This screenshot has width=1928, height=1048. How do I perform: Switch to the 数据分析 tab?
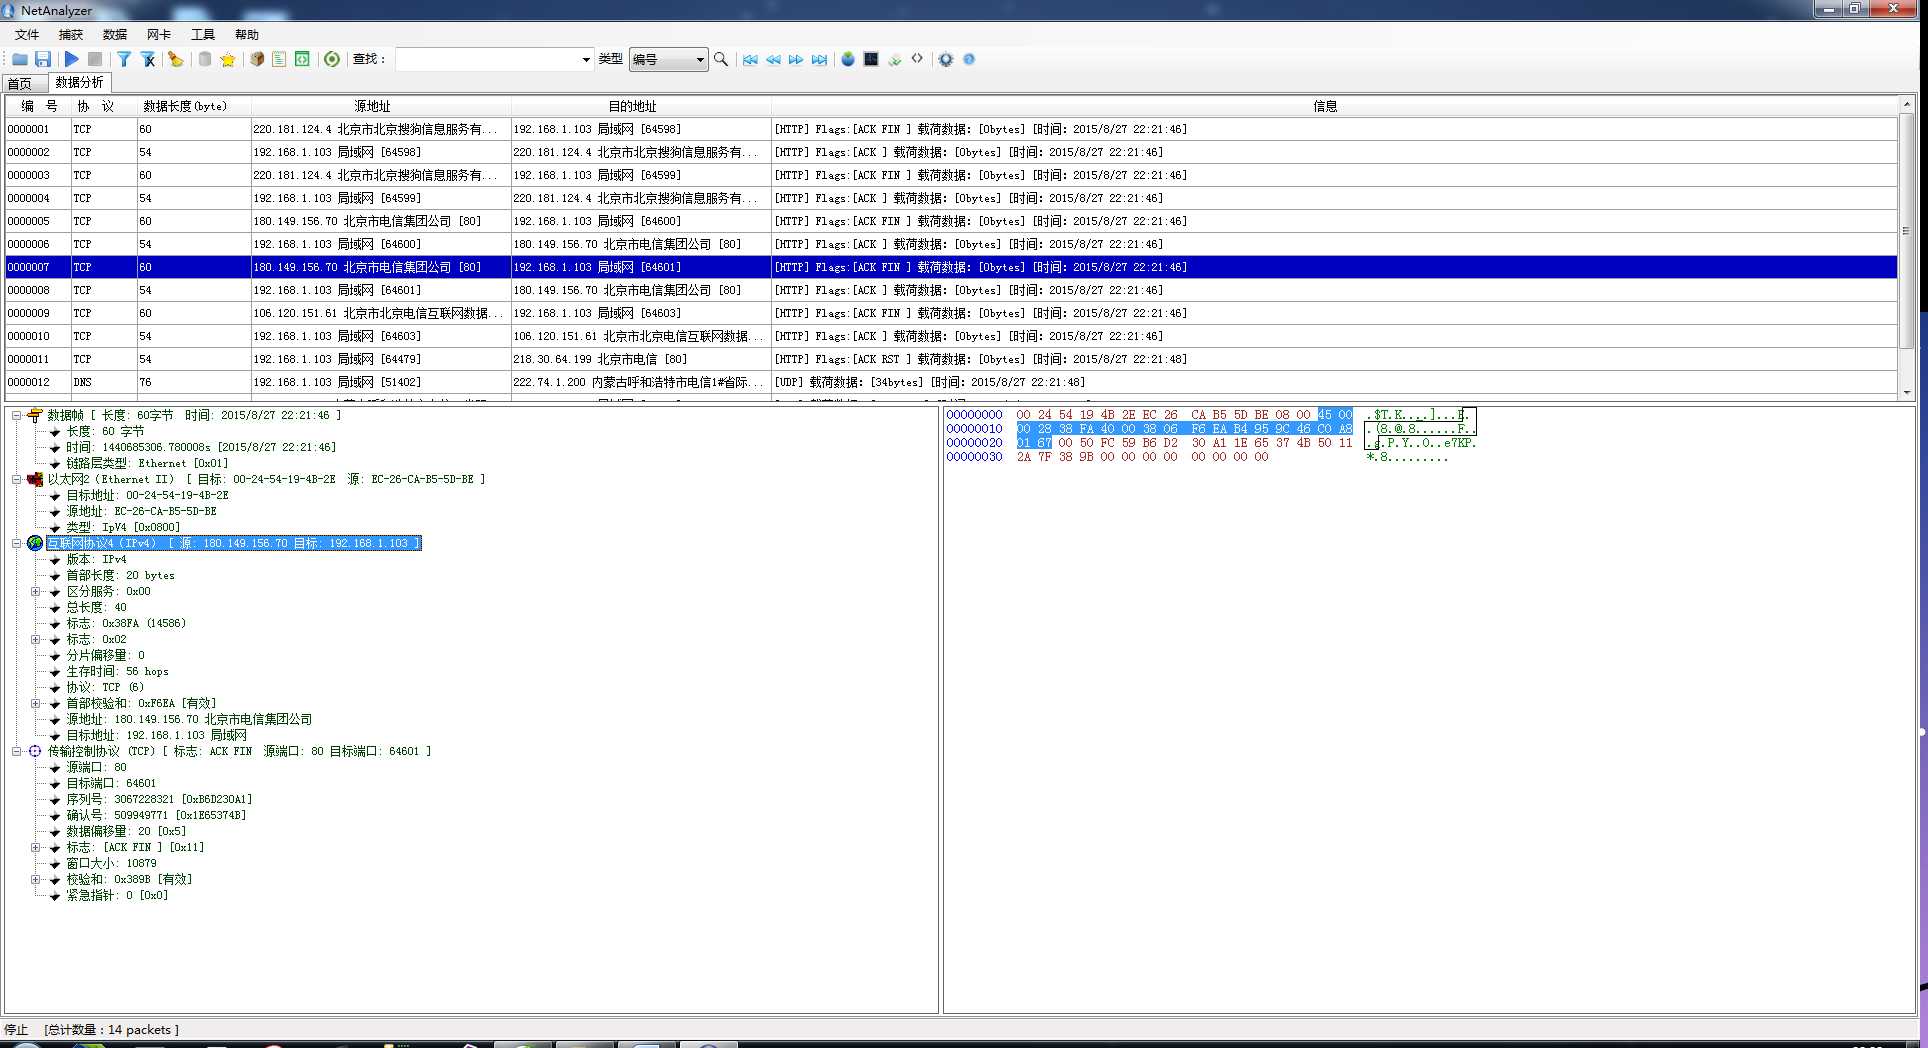[79, 82]
